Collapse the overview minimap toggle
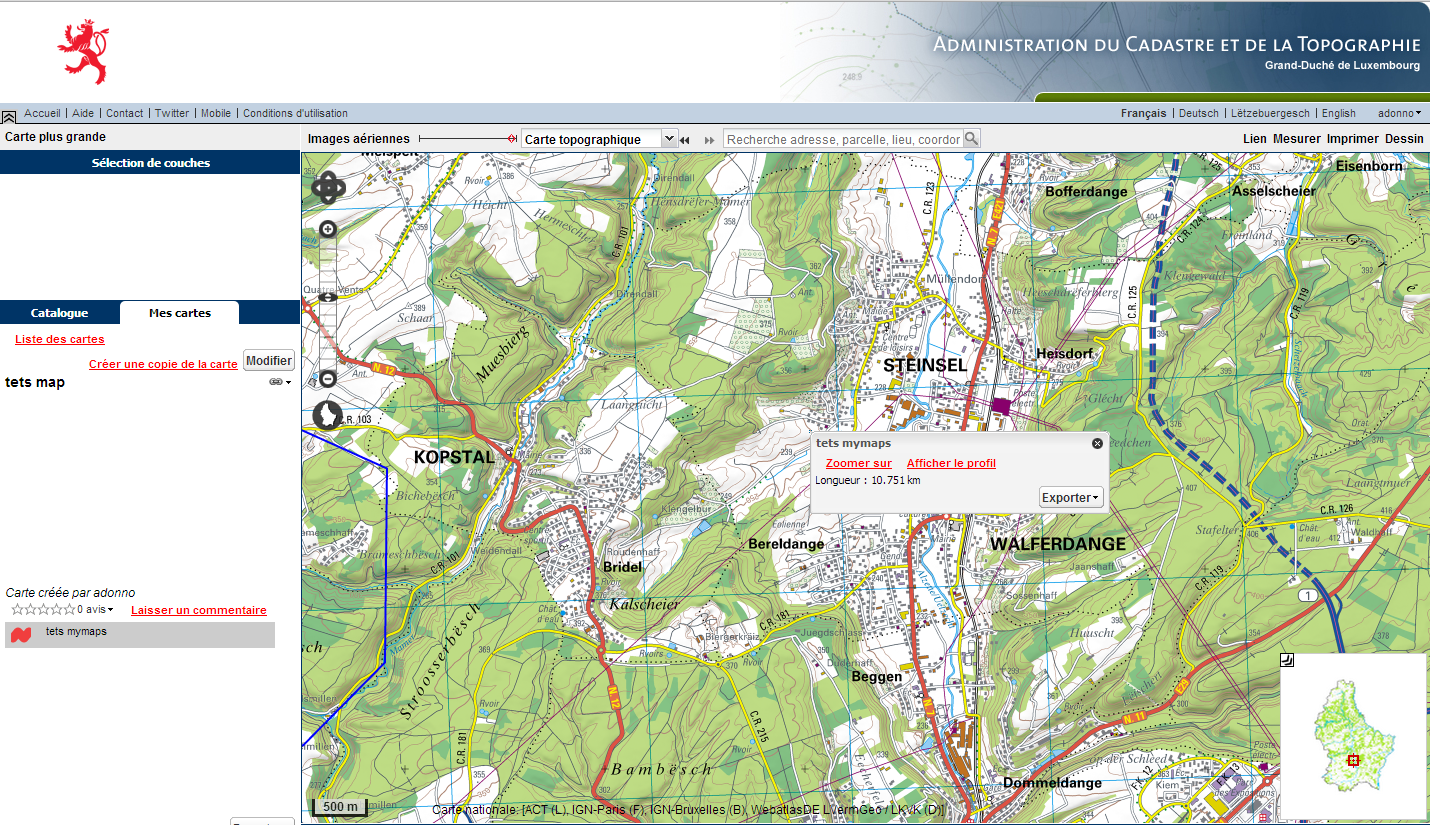1430x825 pixels. 1286,659
